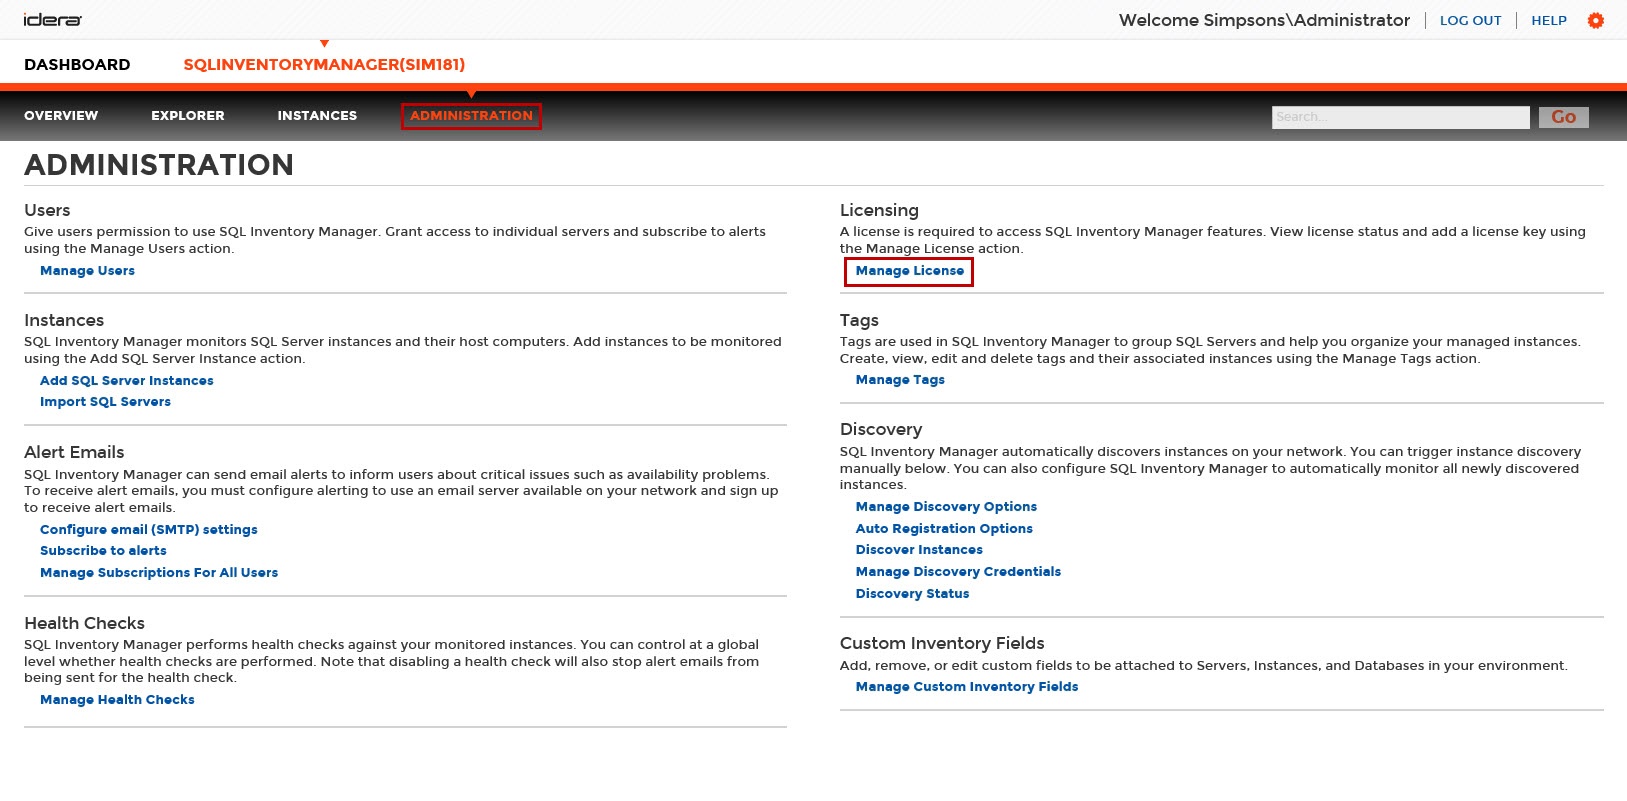The height and width of the screenshot is (801, 1627).
Task: Open the Manage Health Checks link
Action: tap(117, 700)
